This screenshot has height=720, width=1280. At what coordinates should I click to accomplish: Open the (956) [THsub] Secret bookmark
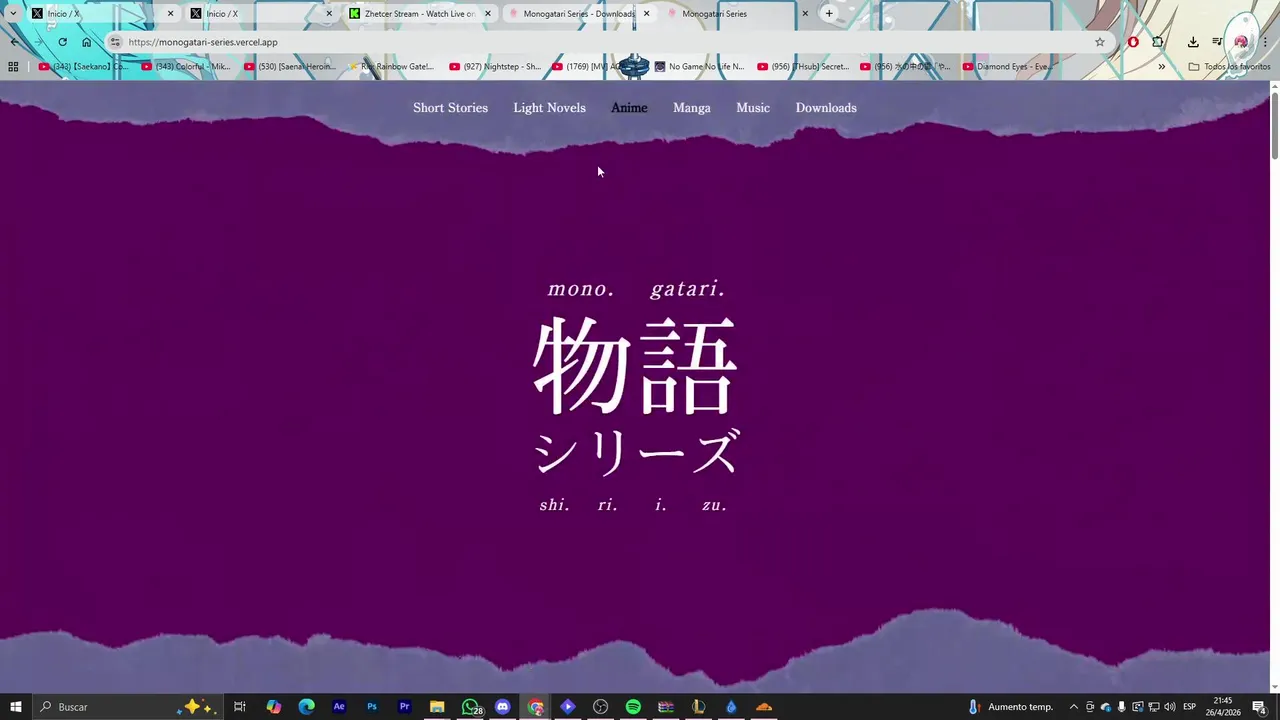803,67
